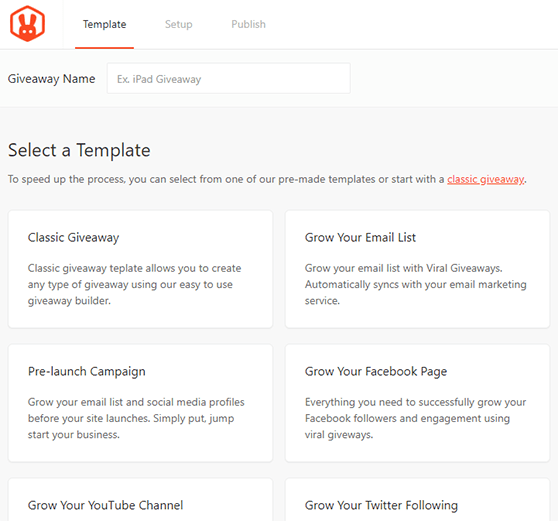The width and height of the screenshot is (558, 521).
Task: Focus the Giveaway Name input field
Action: coord(228,79)
